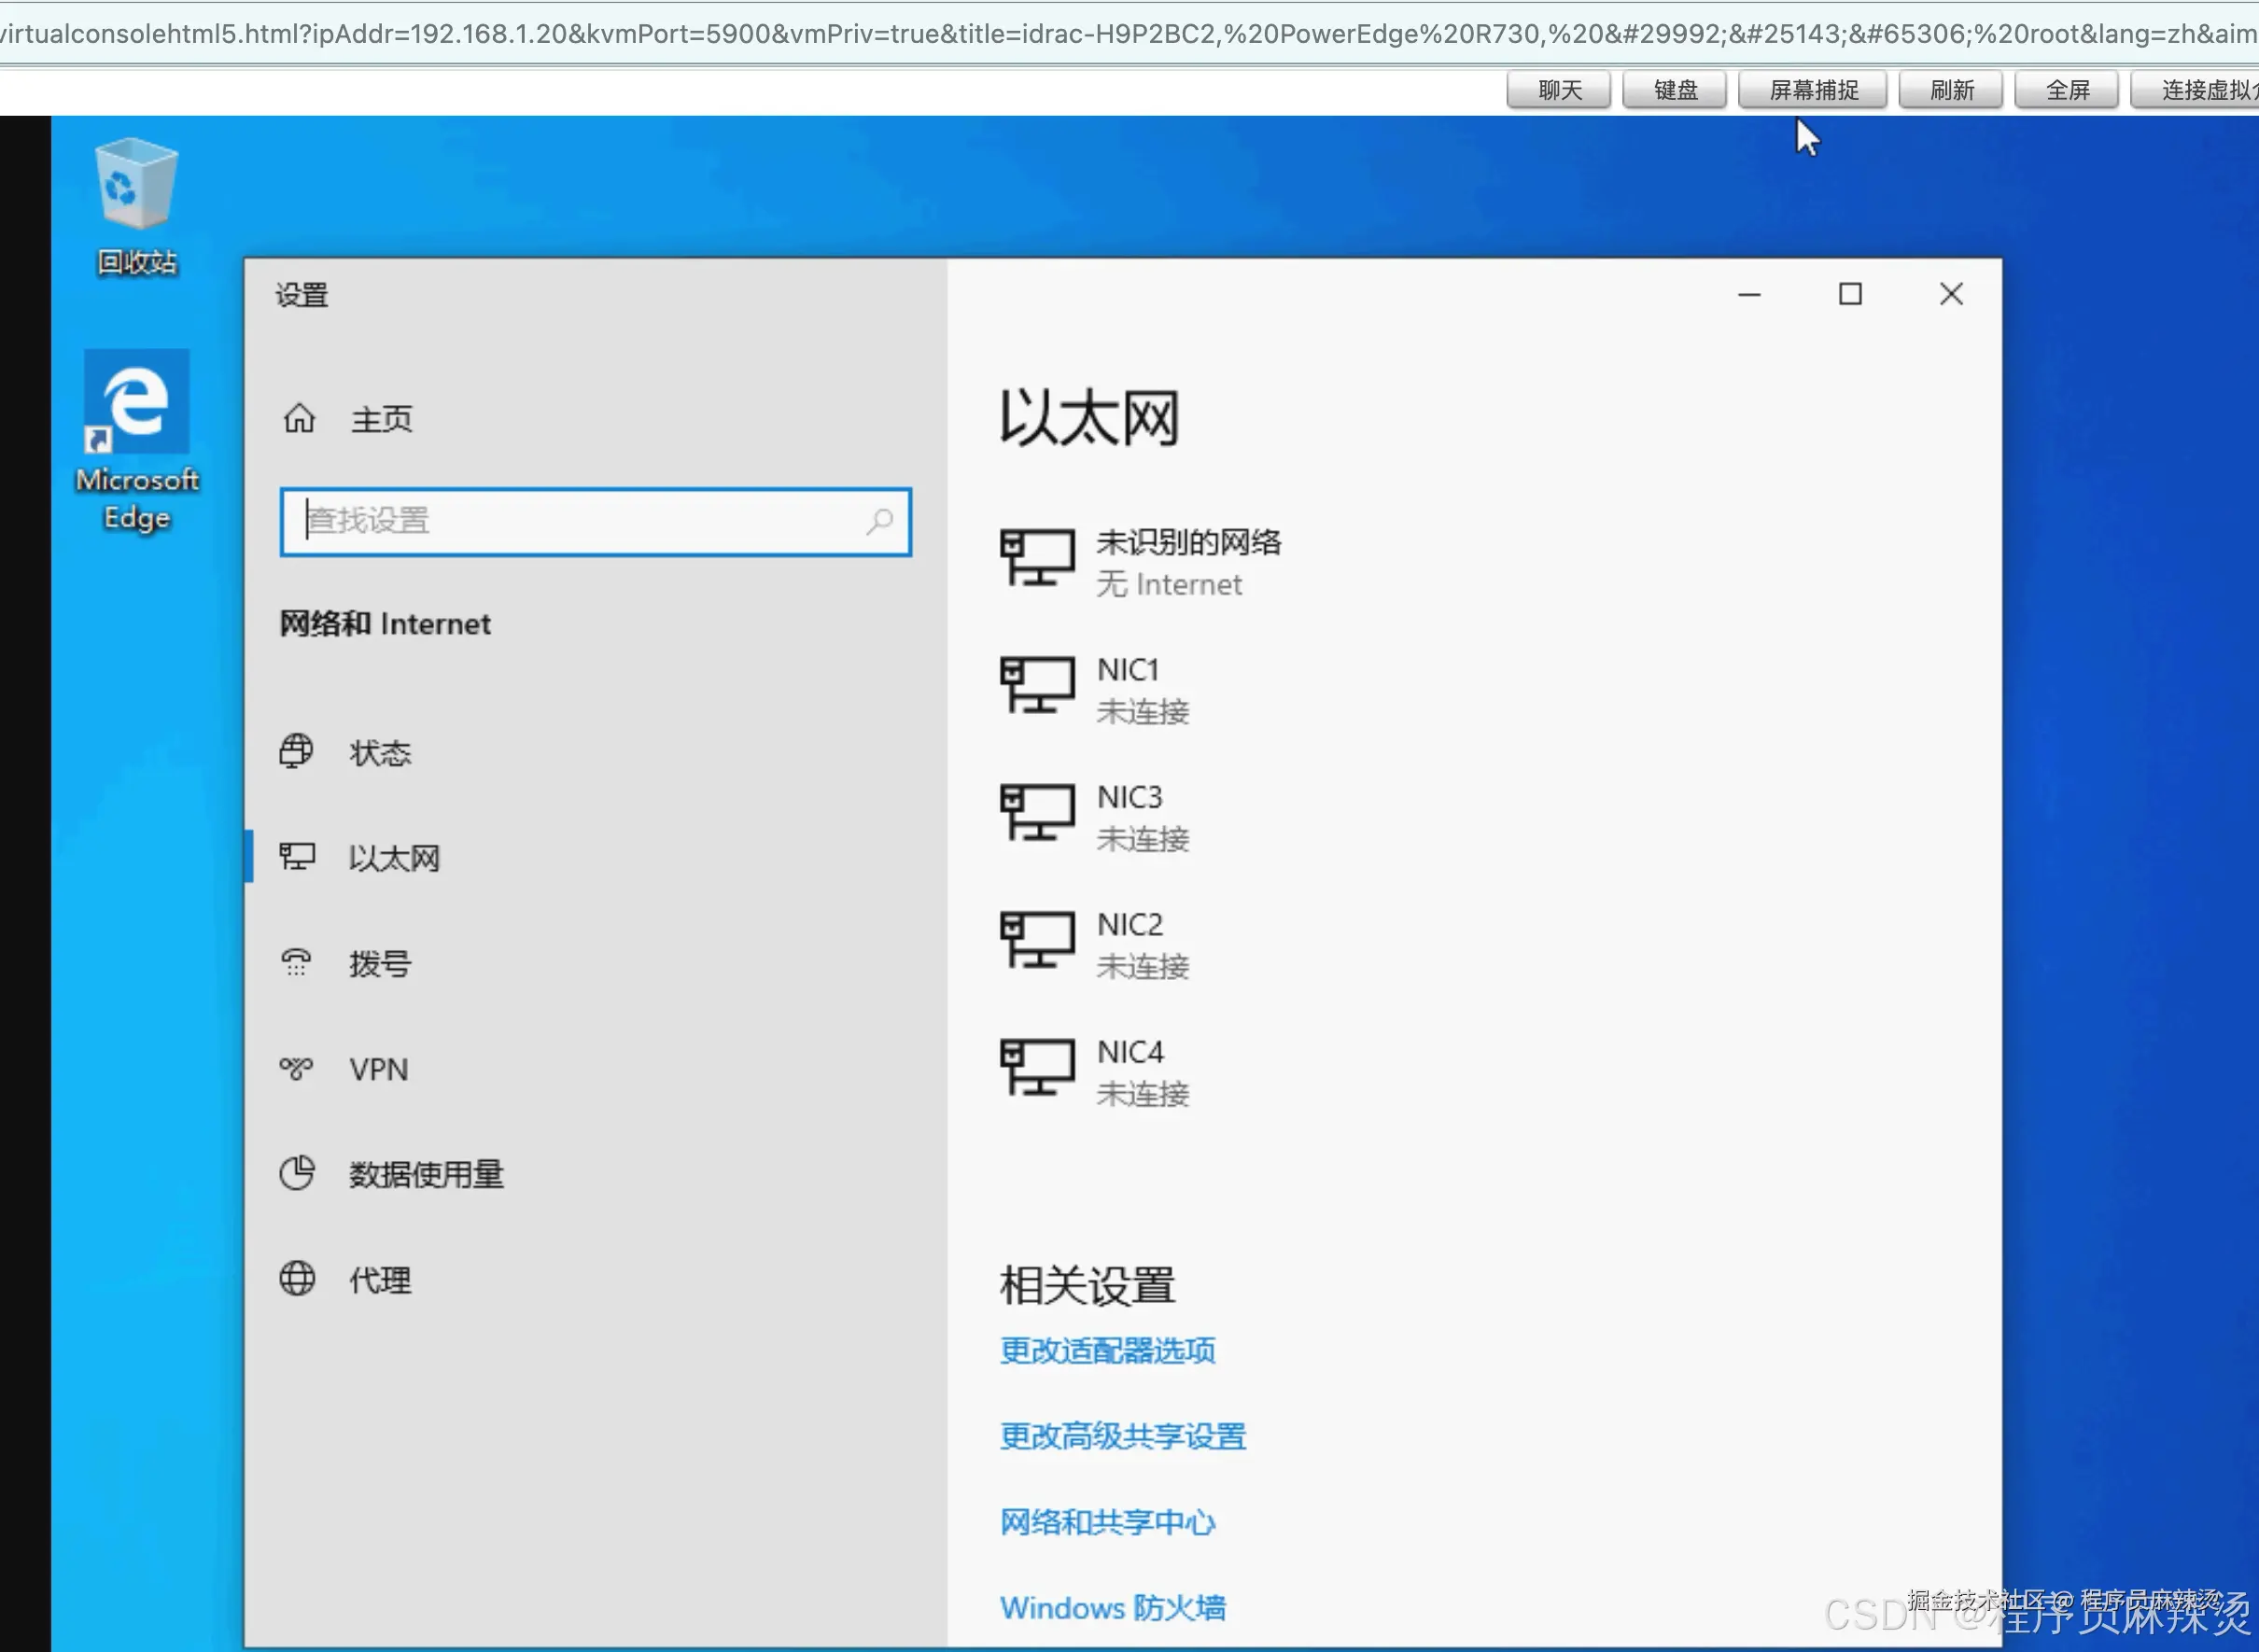
Task: Click the NIC4 adapter icon
Action: (x=1037, y=1068)
